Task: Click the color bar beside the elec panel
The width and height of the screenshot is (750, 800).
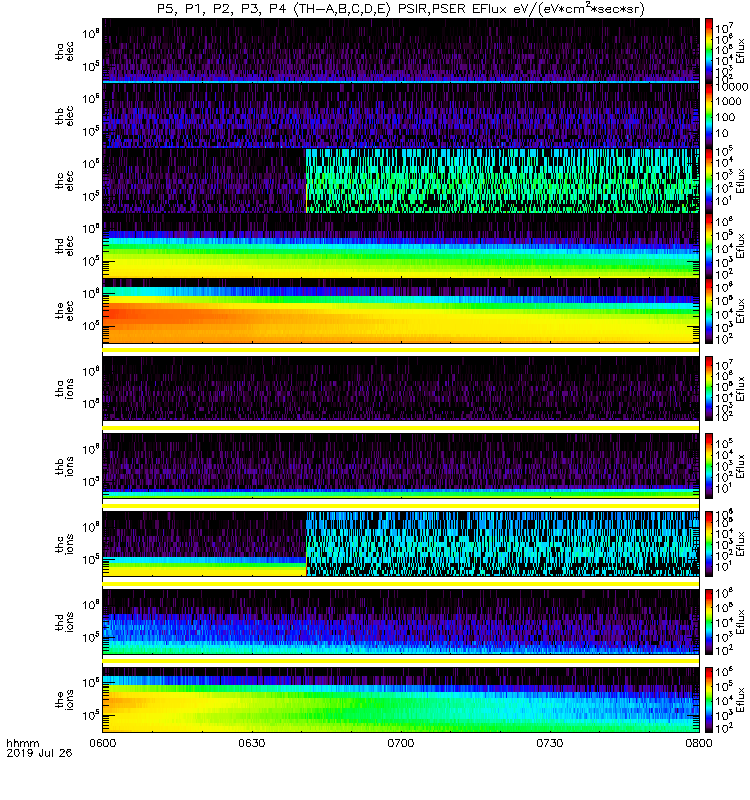Action: click(x=709, y=311)
